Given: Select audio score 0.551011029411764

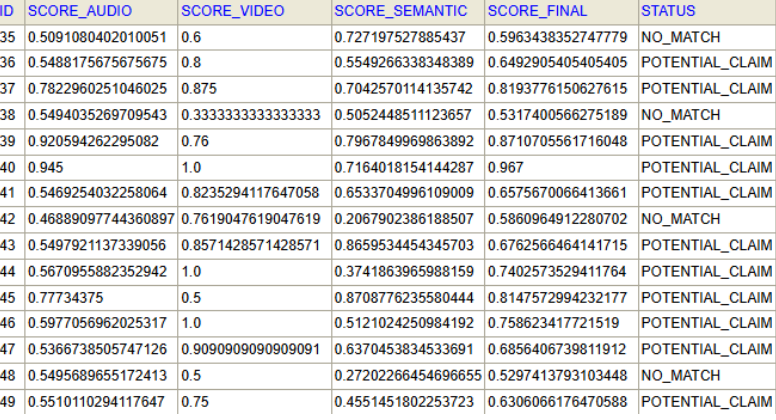Looking at the screenshot, I should point(96,401).
